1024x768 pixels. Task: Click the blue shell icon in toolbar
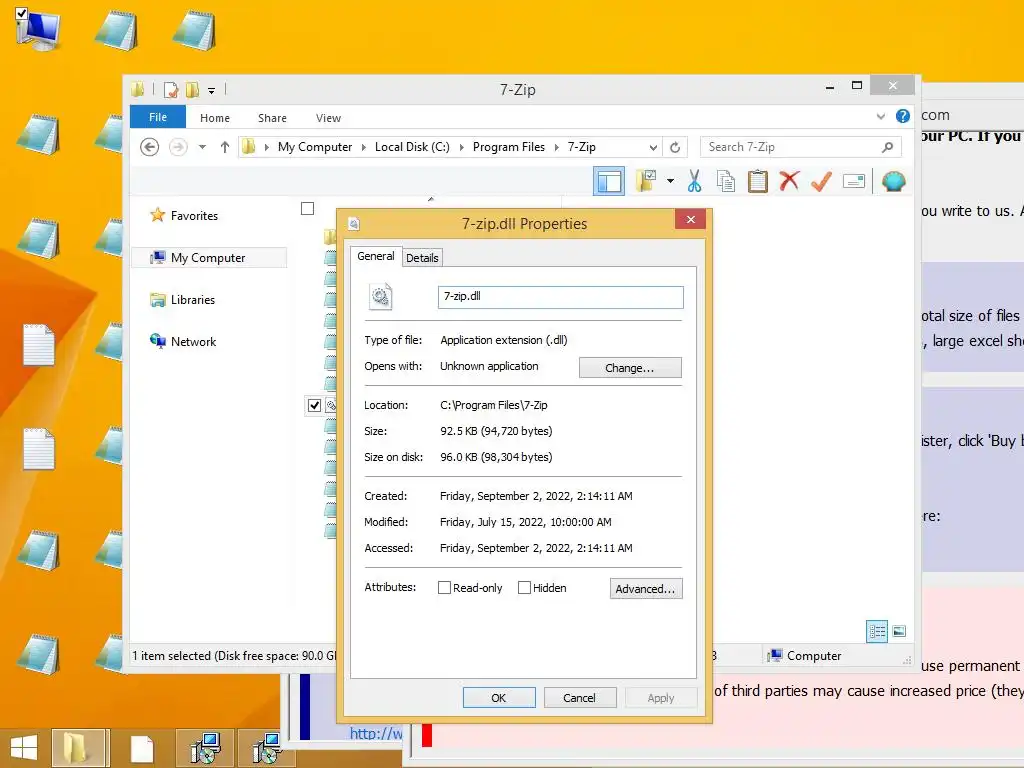893,181
